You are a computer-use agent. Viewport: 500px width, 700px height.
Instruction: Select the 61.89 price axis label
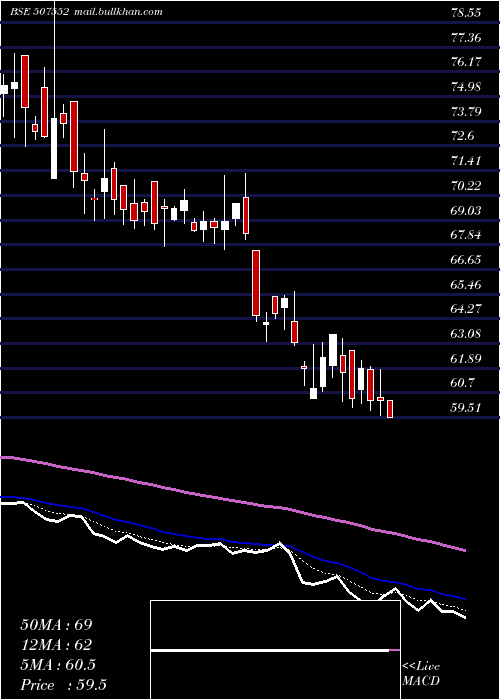pos(466,358)
